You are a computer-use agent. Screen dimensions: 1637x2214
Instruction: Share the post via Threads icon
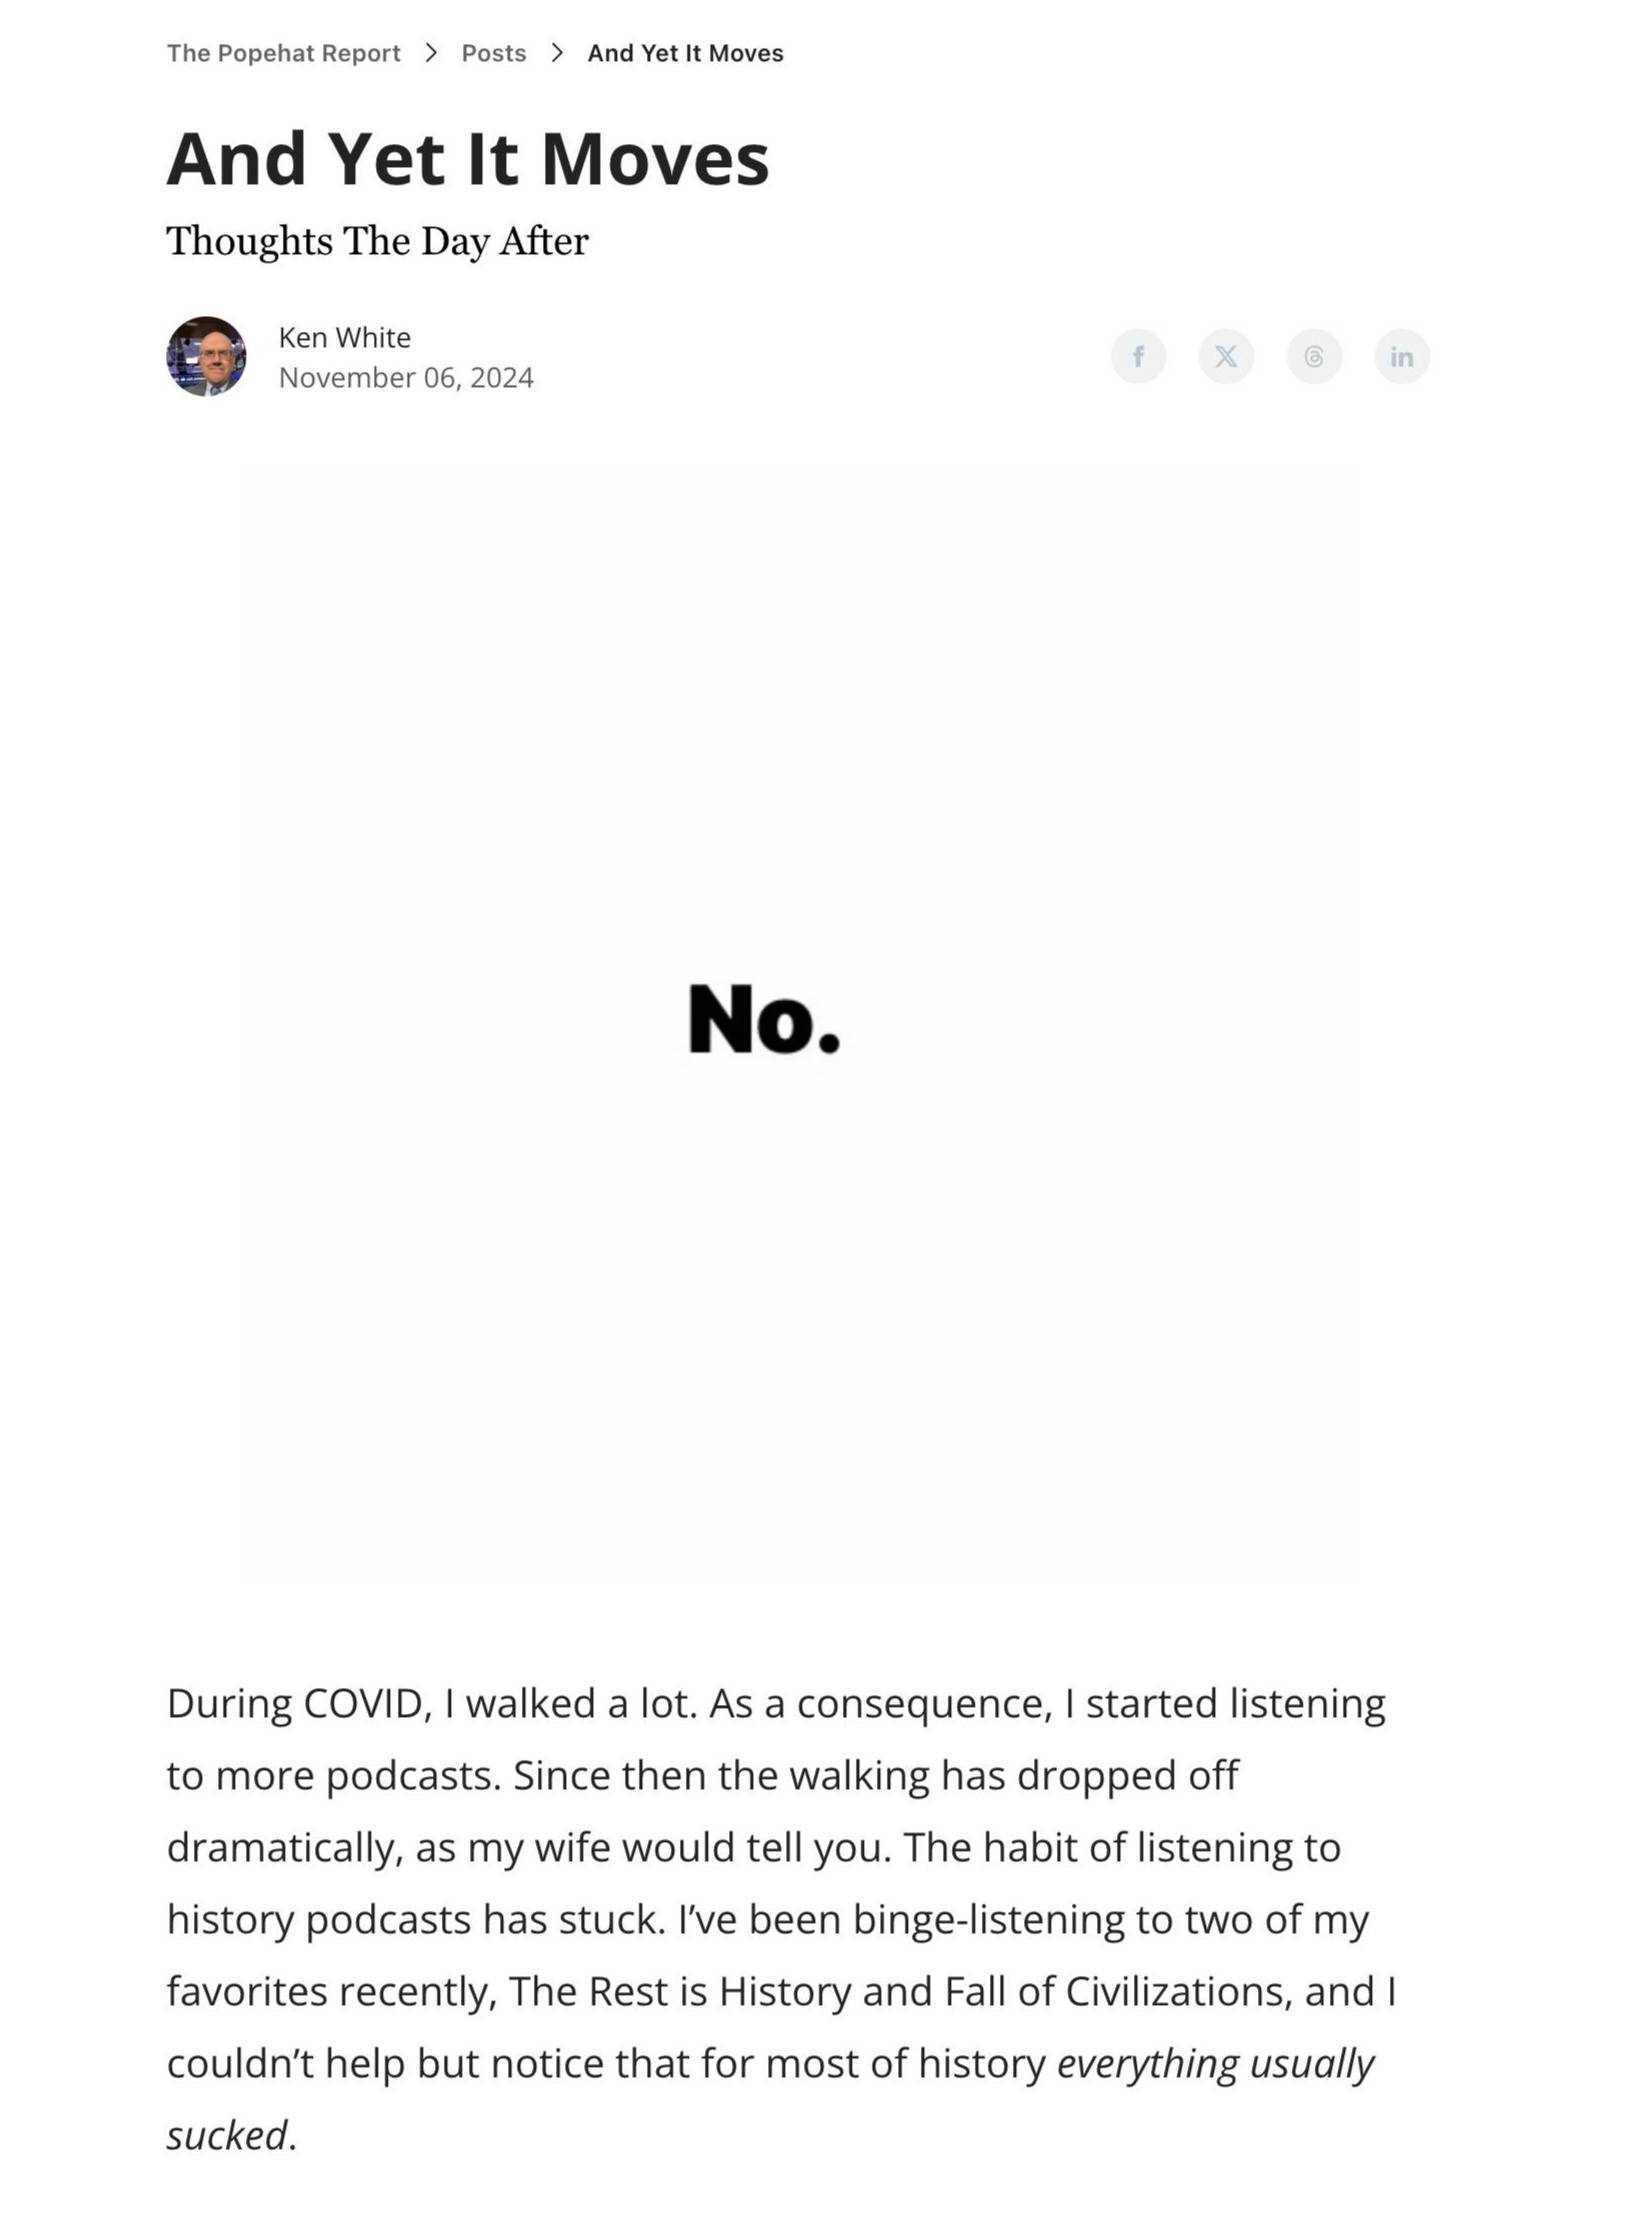[x=1313, y=356]
